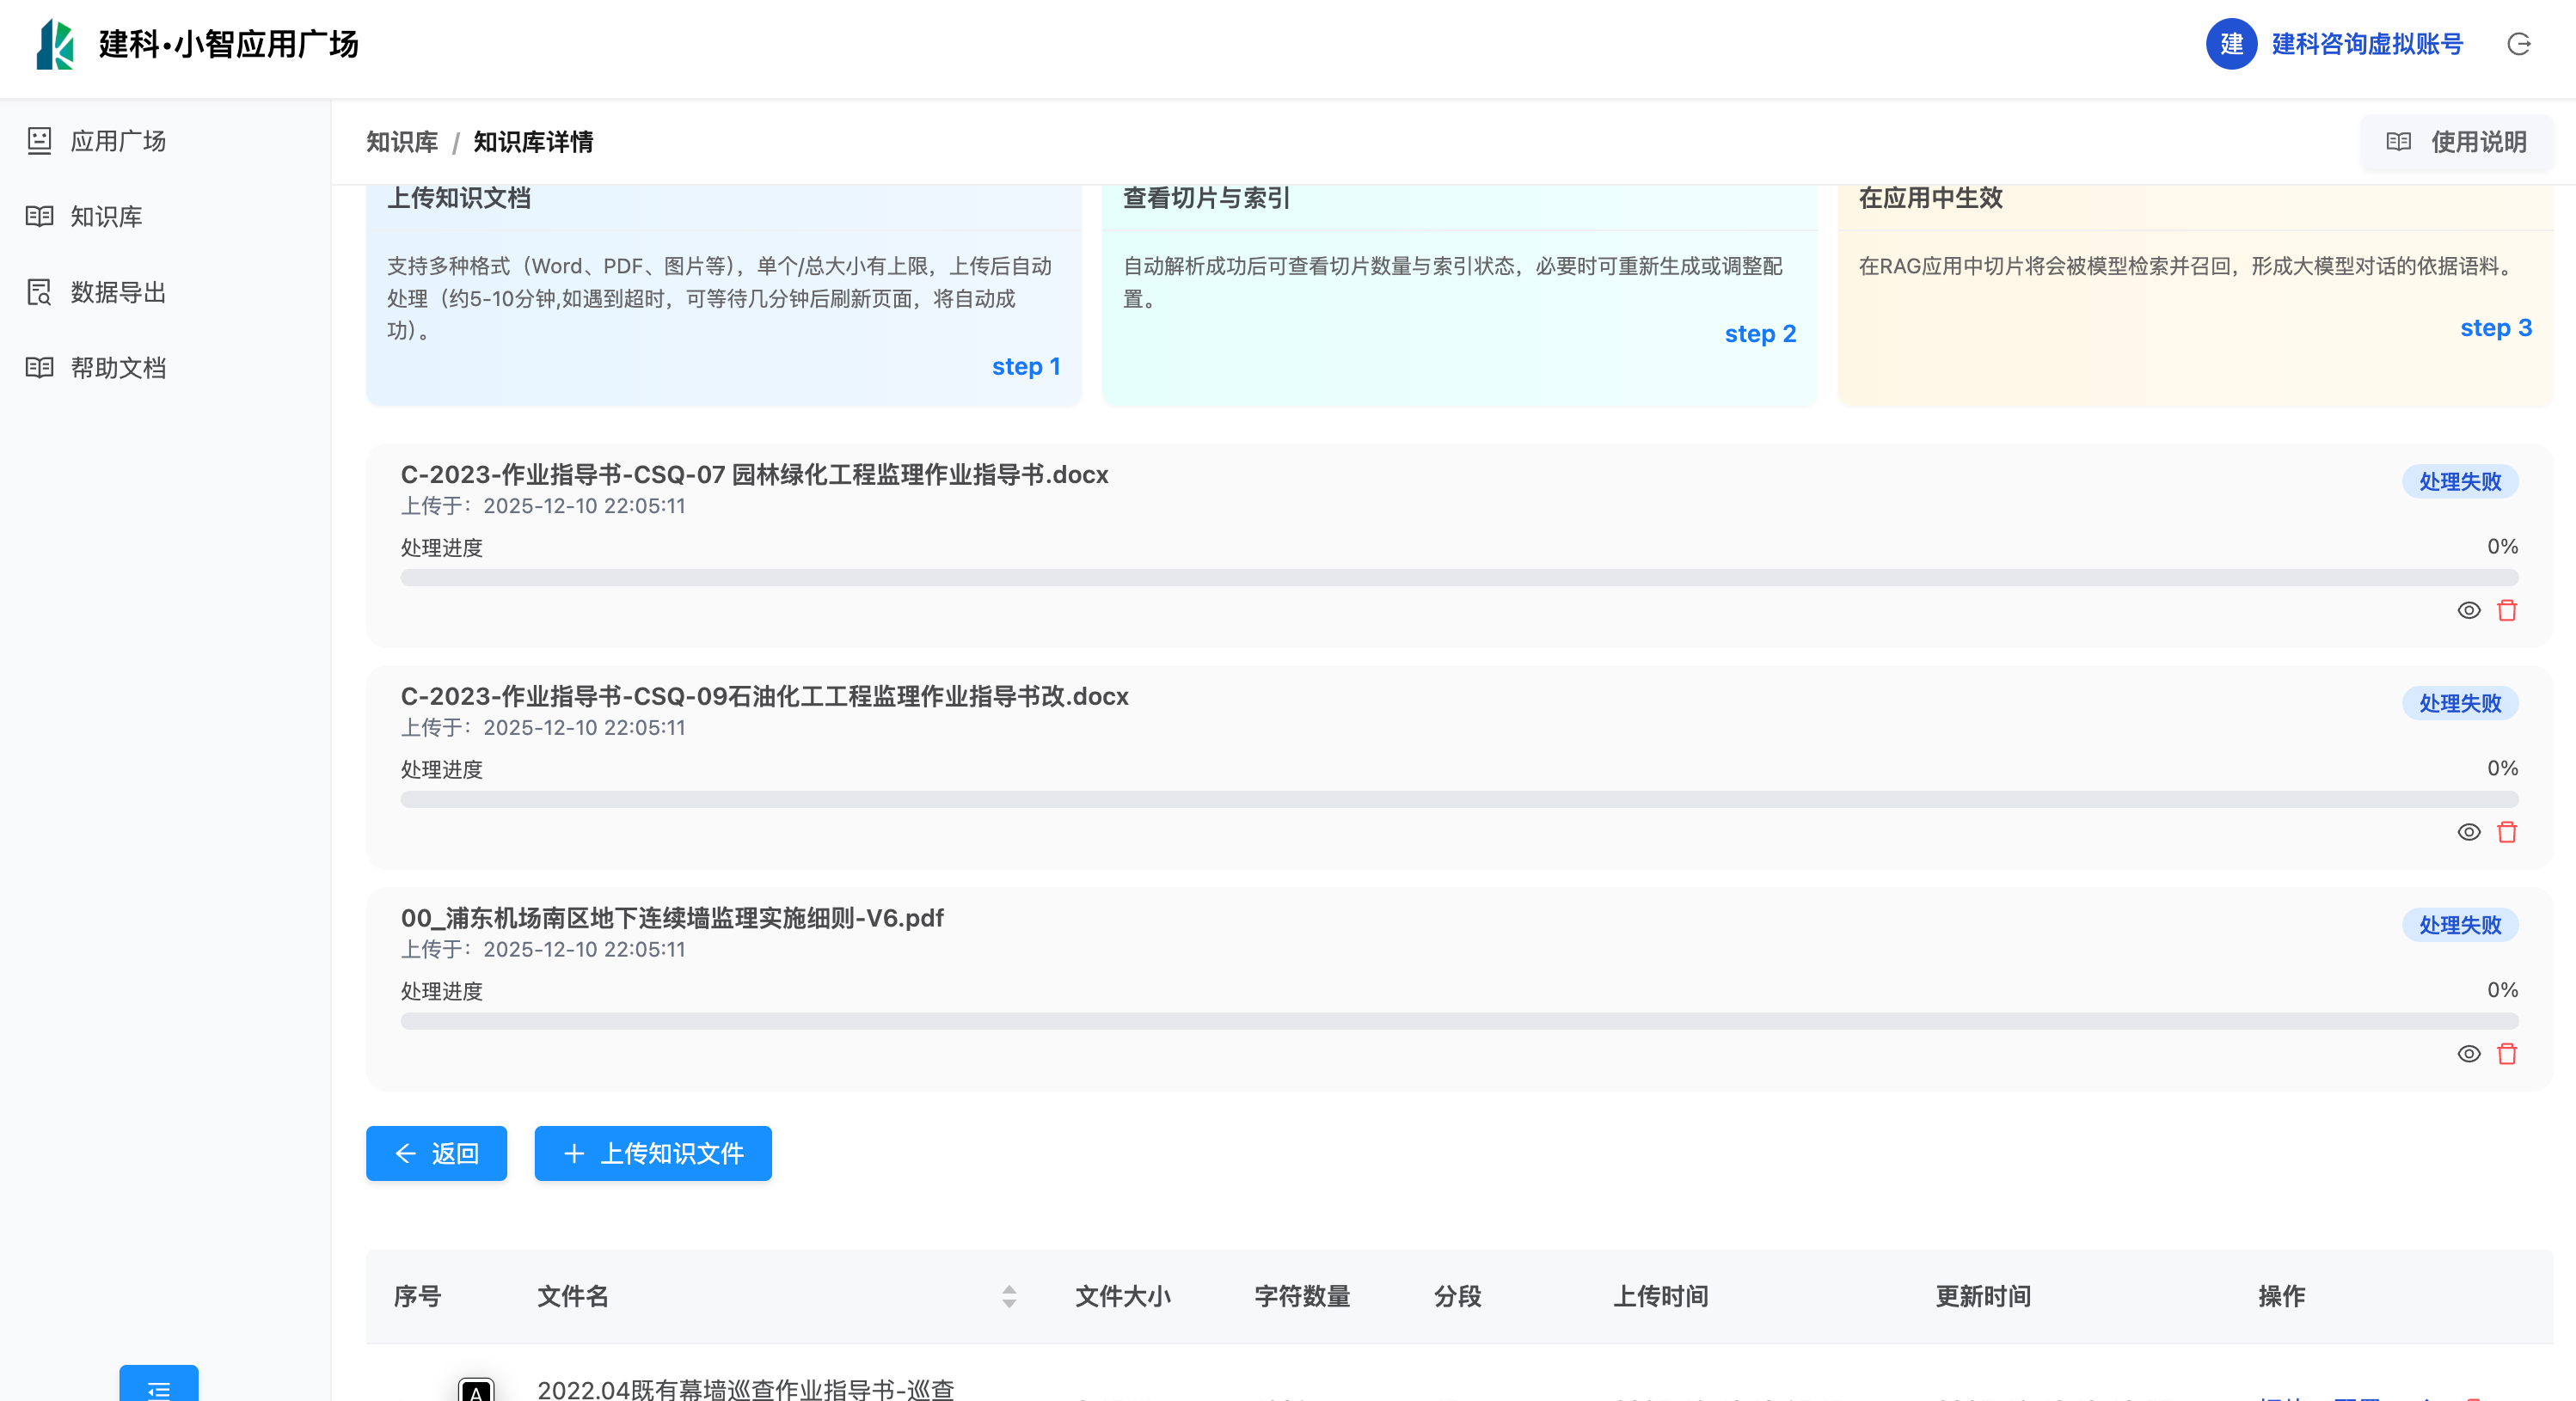Screen dimensions: 2576x1401
Task: Click the 建科·小智应用广场 logo icon
Action: tap(55, 45)
